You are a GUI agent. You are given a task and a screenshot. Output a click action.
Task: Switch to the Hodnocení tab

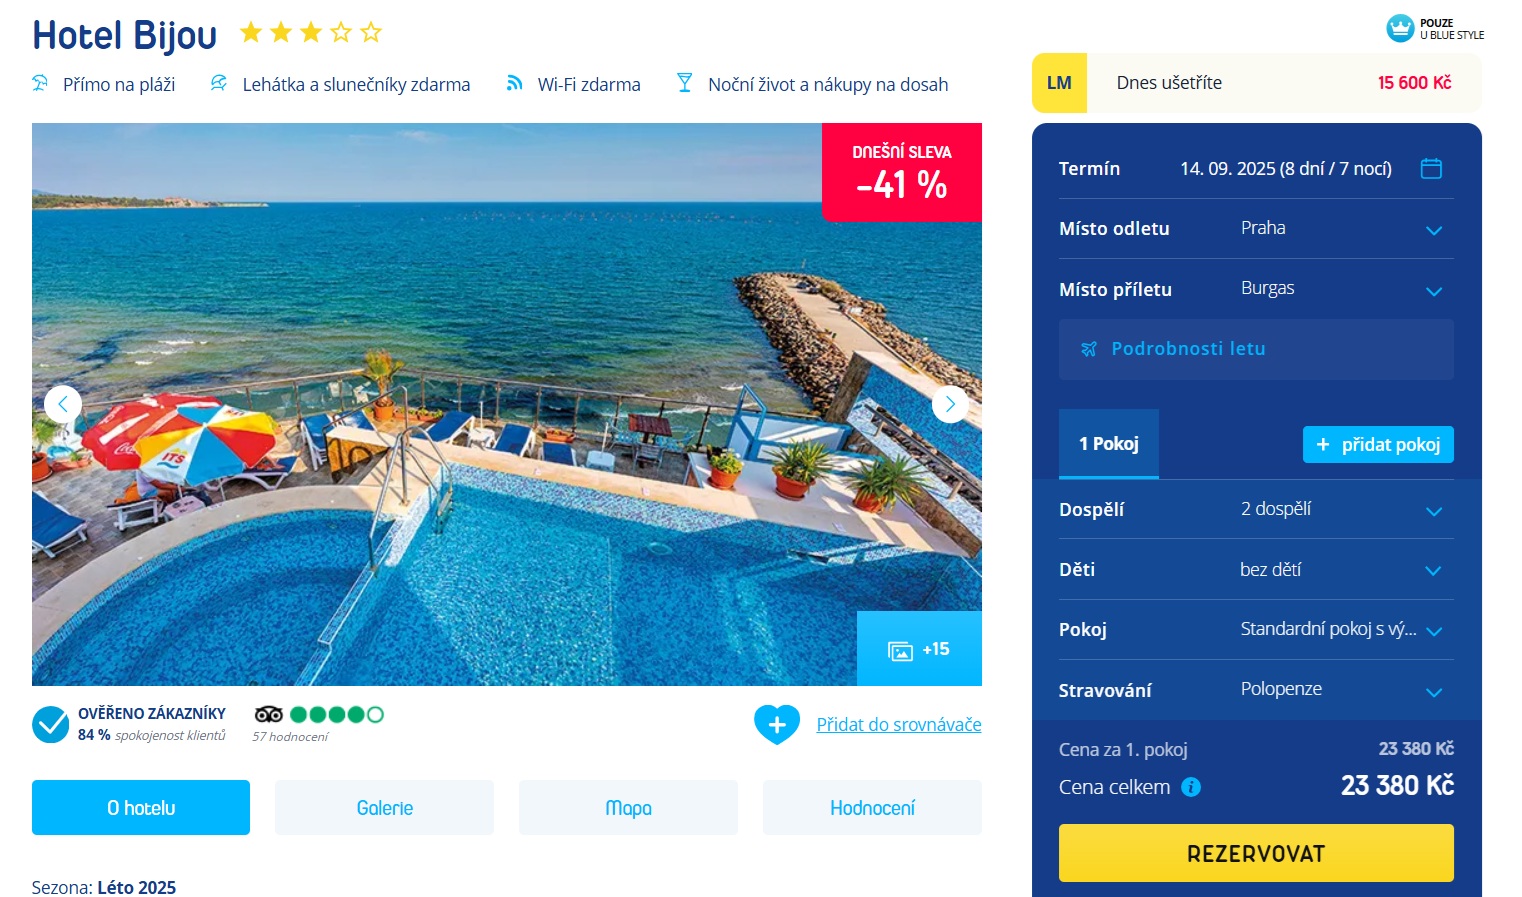point(872,808)
